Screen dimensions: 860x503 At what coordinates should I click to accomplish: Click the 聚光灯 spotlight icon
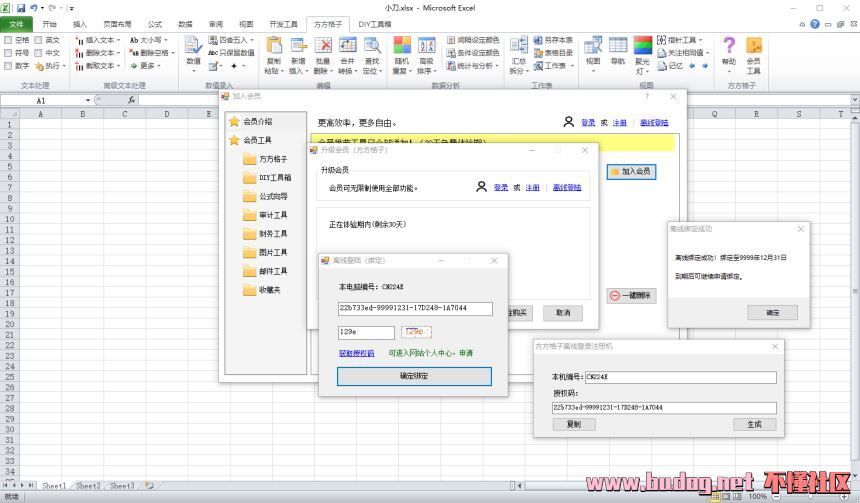click(642, 52)
